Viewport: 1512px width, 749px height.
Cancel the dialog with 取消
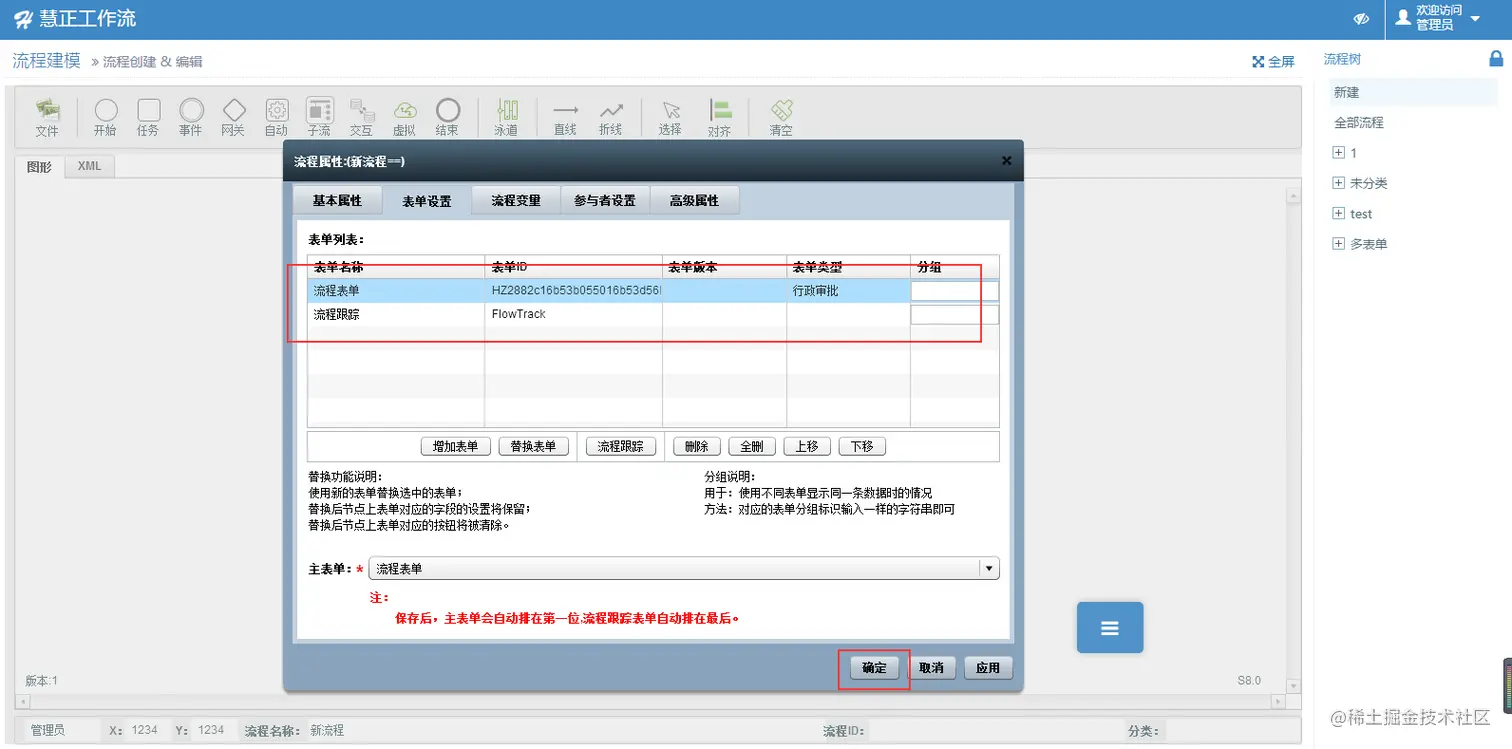[x=931, y=668]
